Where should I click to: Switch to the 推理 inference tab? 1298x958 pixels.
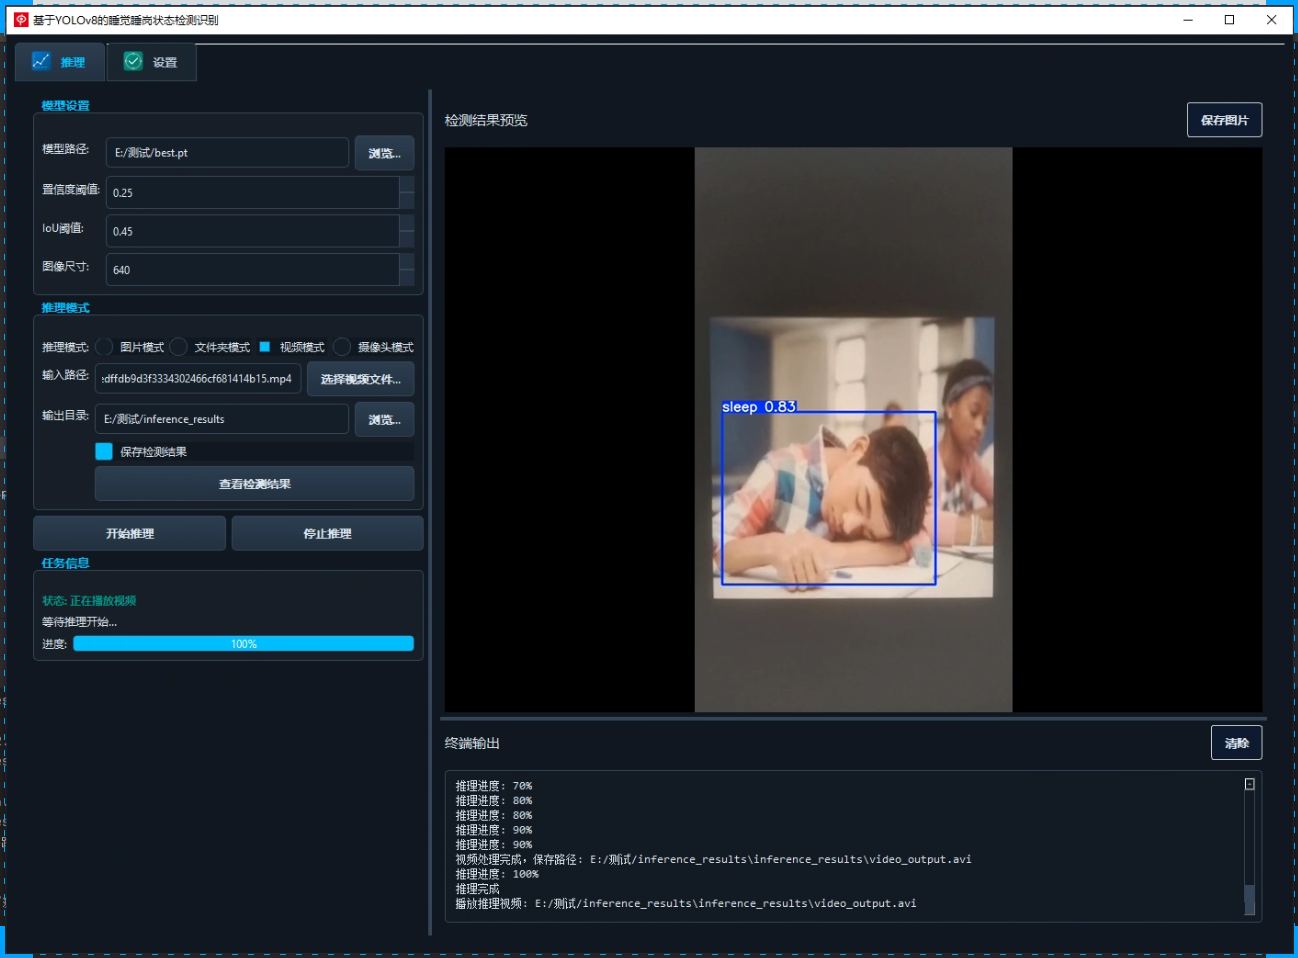point(59,62)
